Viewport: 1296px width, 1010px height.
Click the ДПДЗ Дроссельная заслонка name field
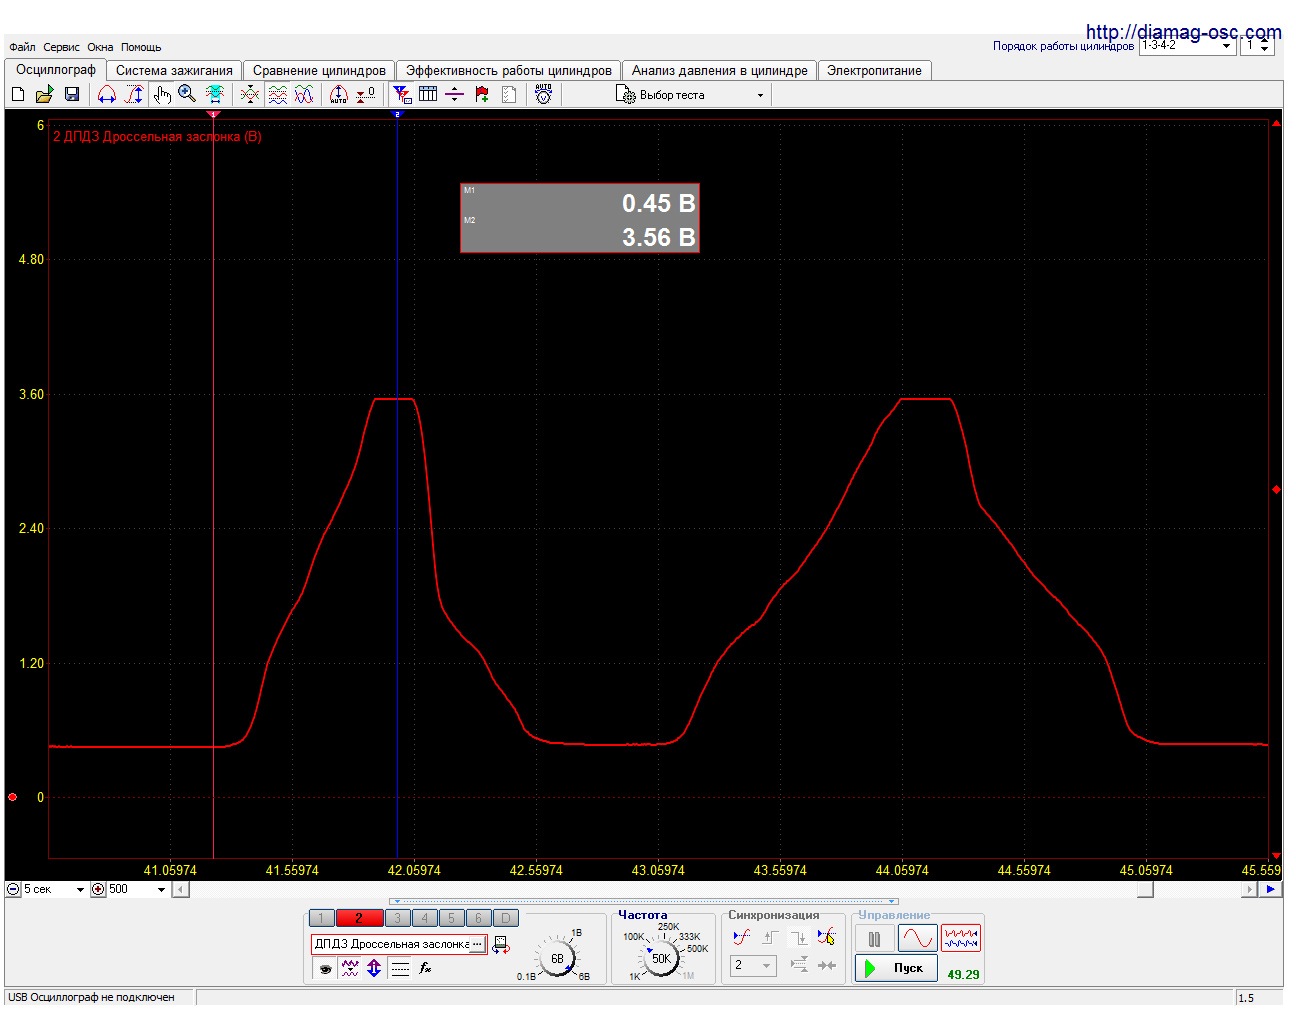[x=392, y=944]
